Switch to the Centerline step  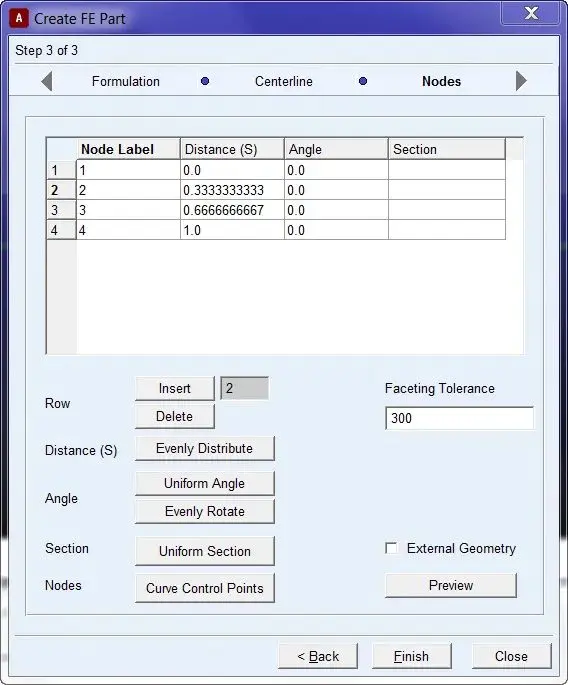(284, 81)
